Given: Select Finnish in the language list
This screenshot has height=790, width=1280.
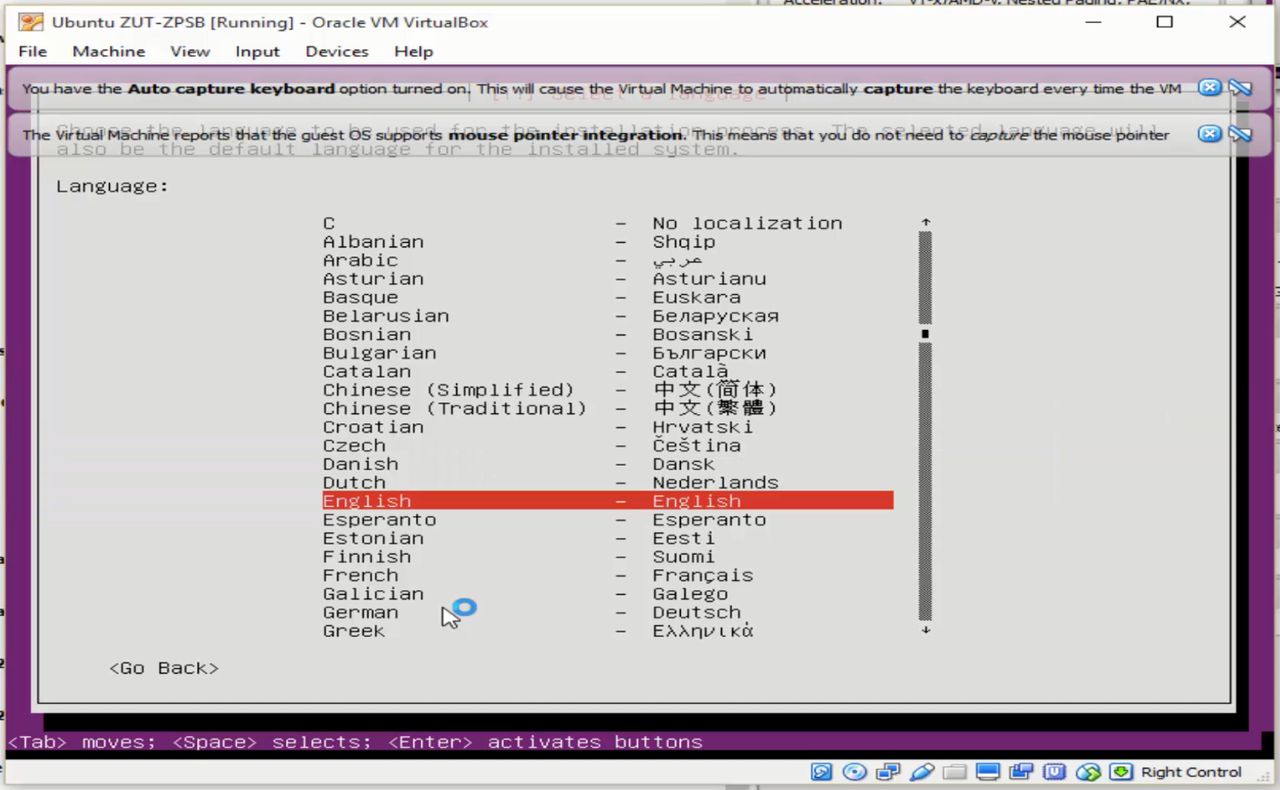Looking at the screenshot, I should [x=519, y=557].
